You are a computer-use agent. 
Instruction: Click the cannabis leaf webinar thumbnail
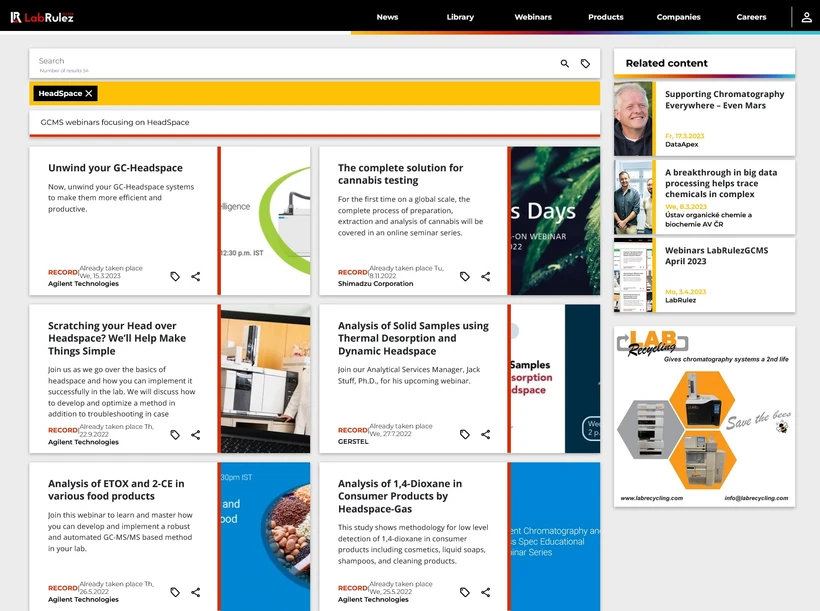555,221
